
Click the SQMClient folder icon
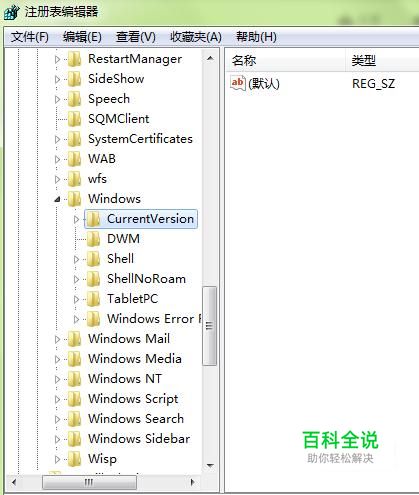coord(74,119)
